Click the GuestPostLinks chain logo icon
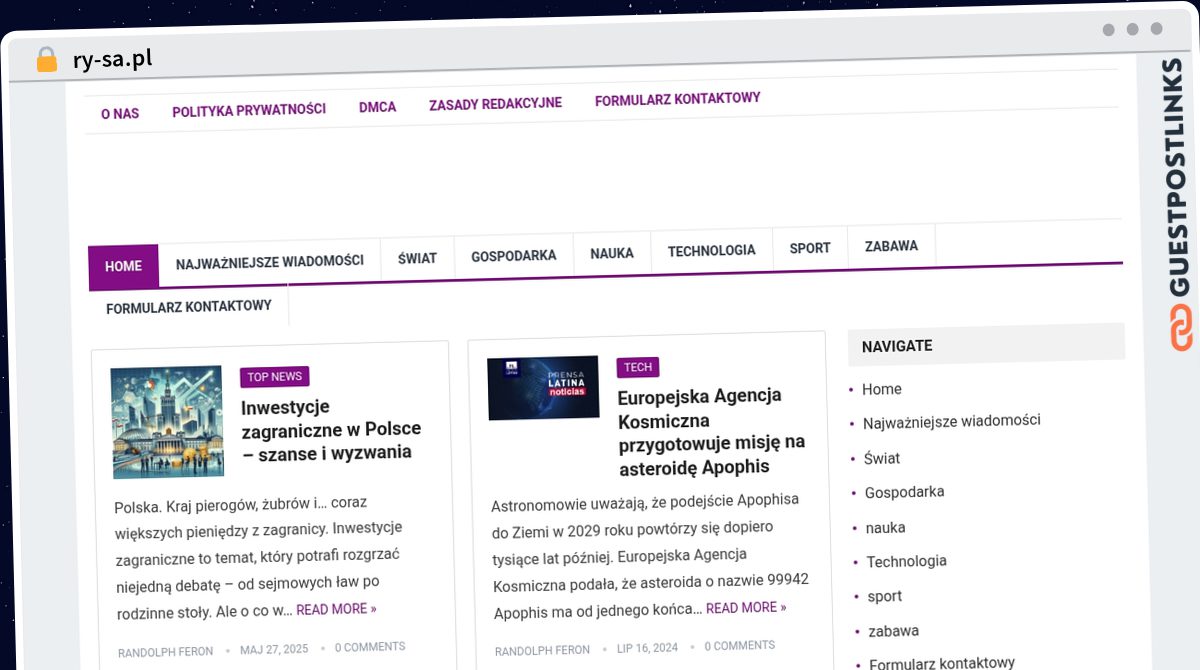 coord(1181,329)
